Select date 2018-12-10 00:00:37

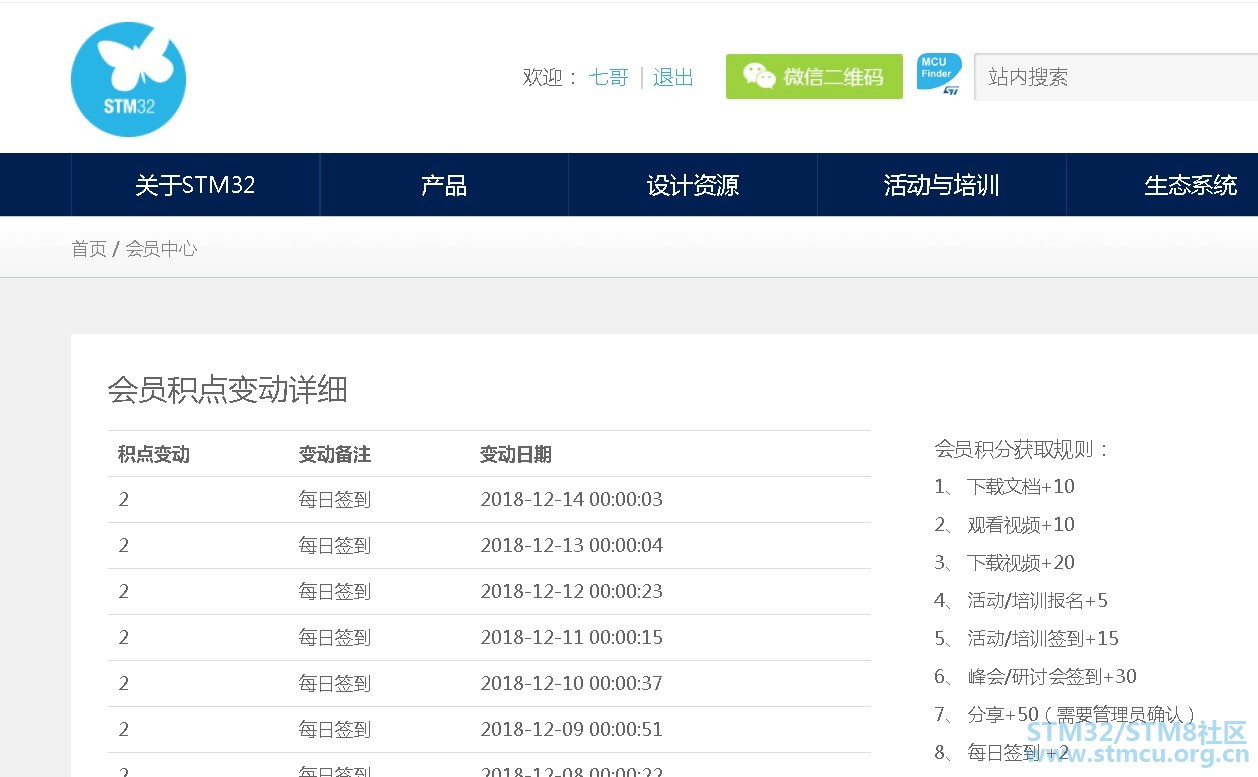point(572,684)
